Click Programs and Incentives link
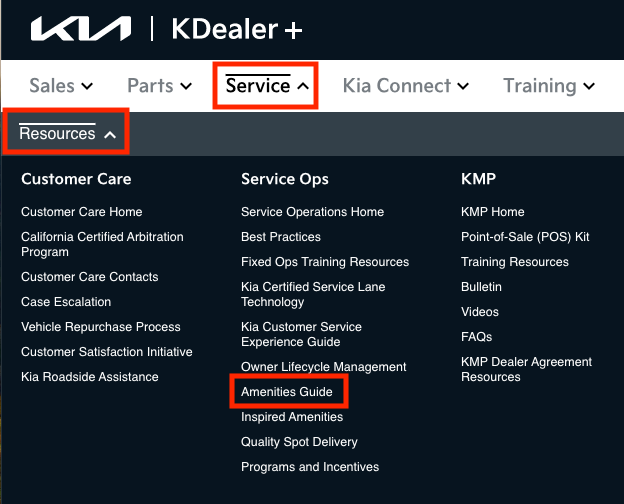 310,467
